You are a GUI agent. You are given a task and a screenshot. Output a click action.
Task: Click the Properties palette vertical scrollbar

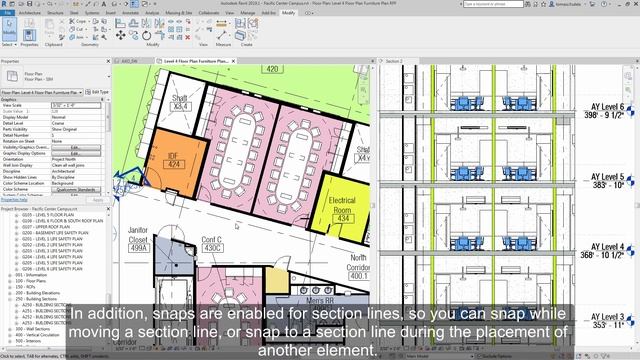pos(108,118)
